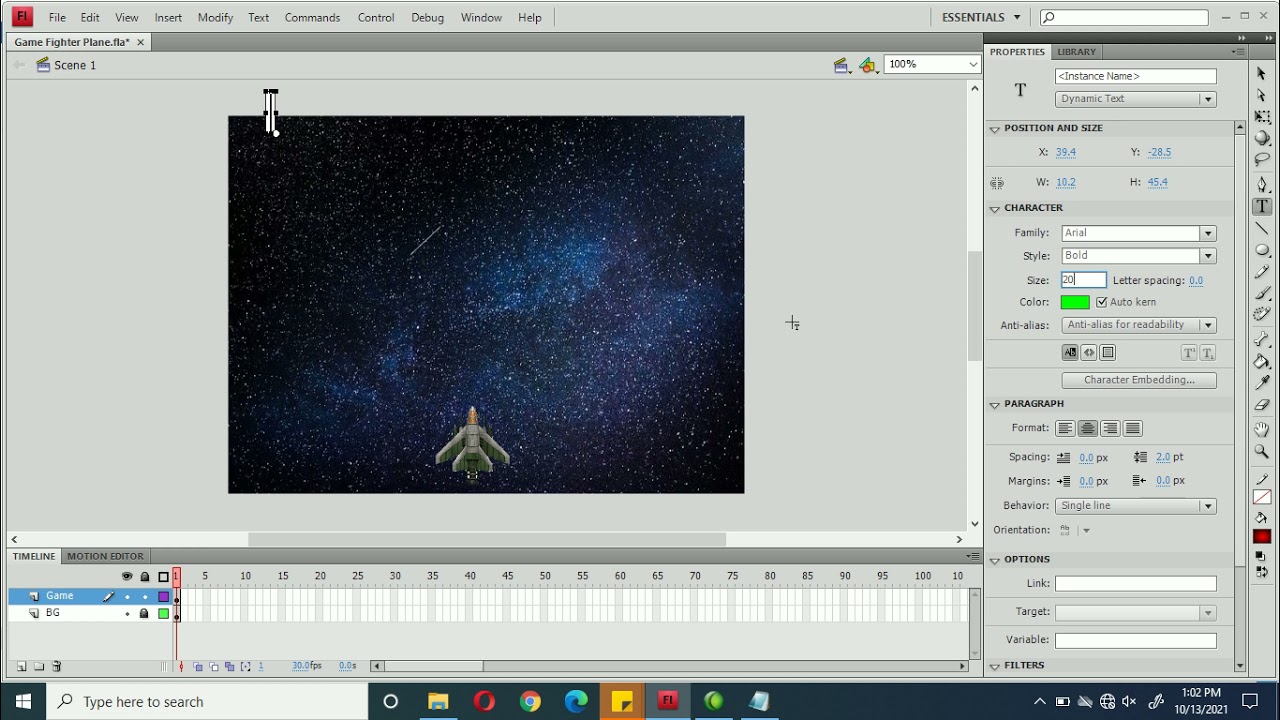Image resolution: width=1280 pixels, height=720 pixels.
Task: Select the 3D Rotation tool
Action: pos(1262,138)
